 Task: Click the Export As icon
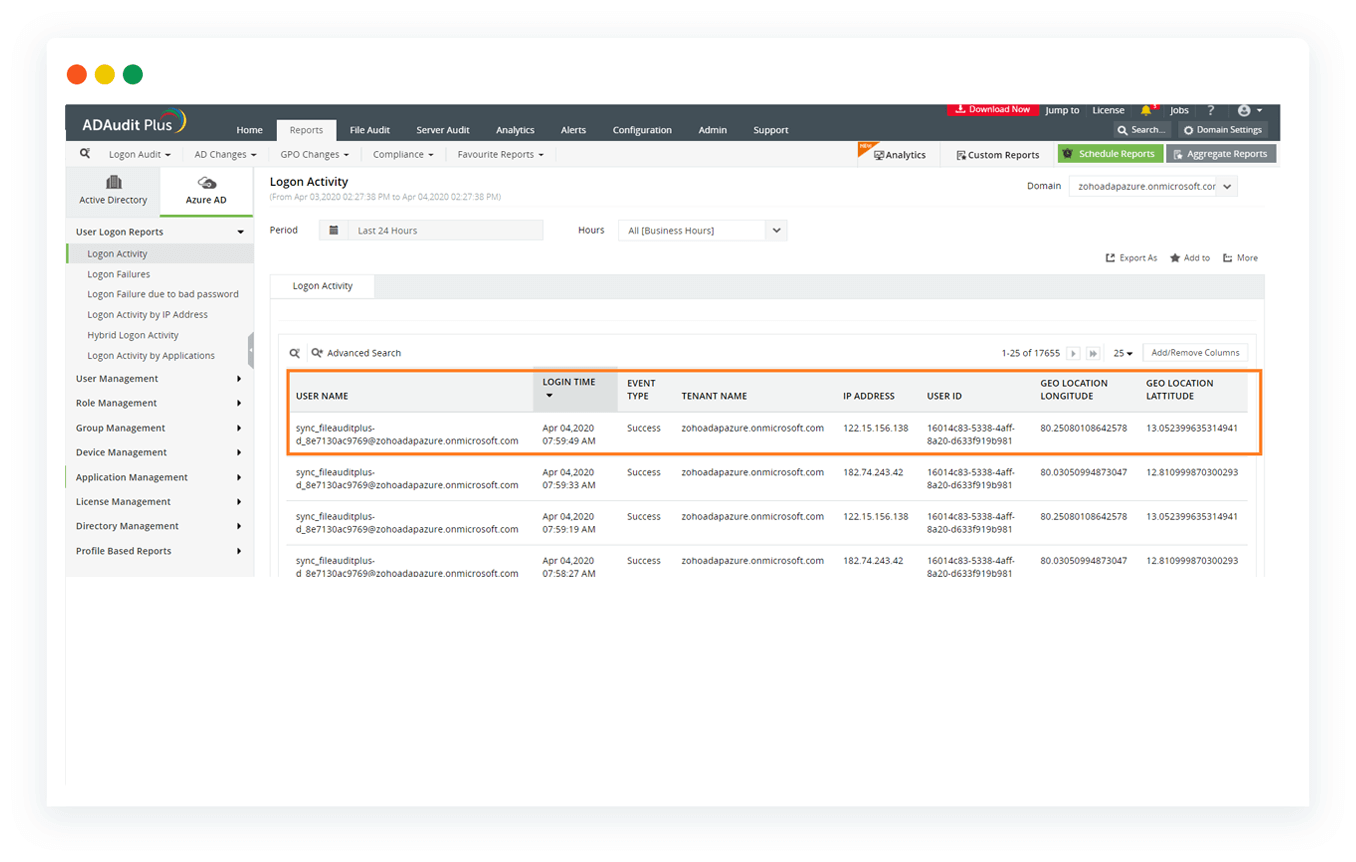pyautogui.click(x=1110, y=258)
